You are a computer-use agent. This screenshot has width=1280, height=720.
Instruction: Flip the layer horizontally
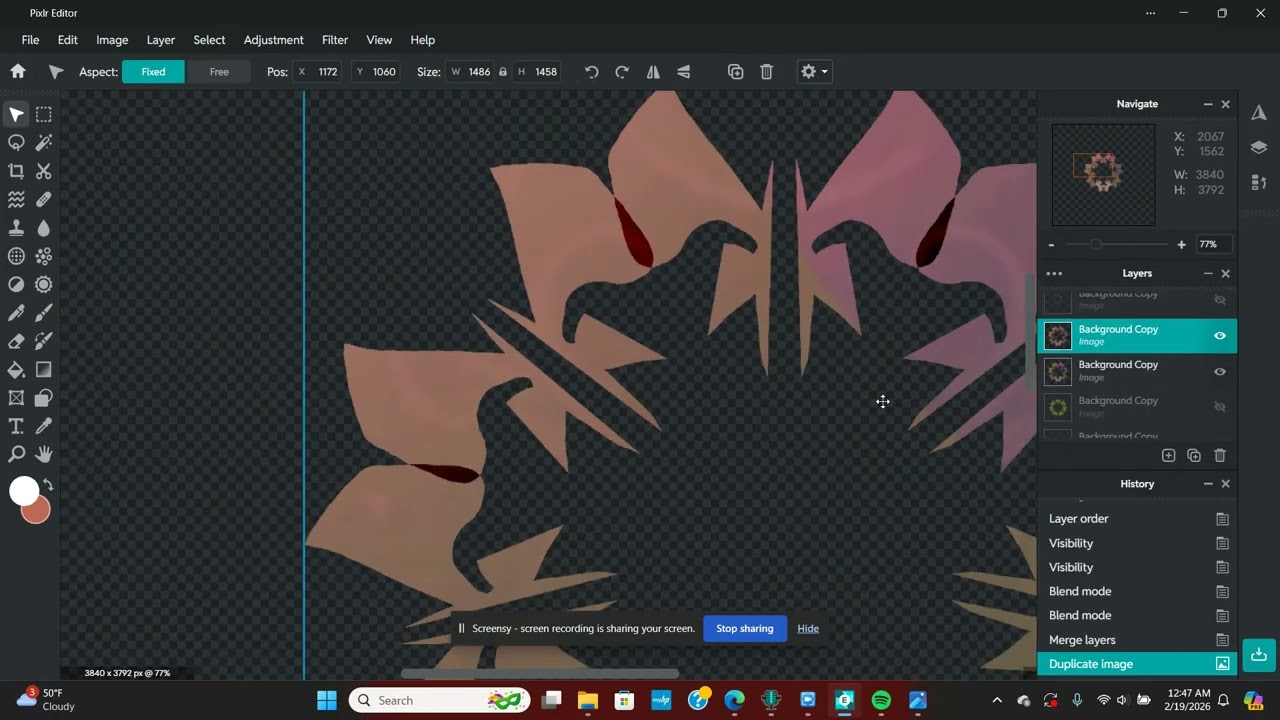653,72
